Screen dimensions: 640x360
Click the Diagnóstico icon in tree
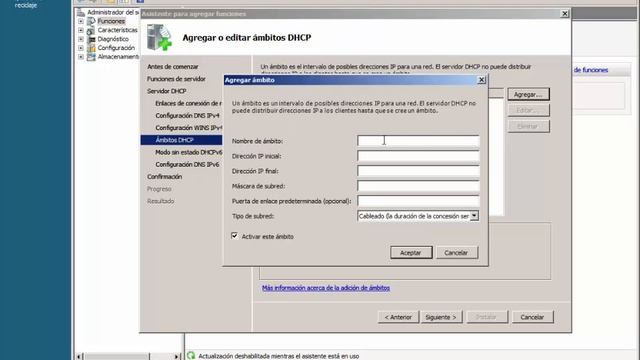click(91, 39)
